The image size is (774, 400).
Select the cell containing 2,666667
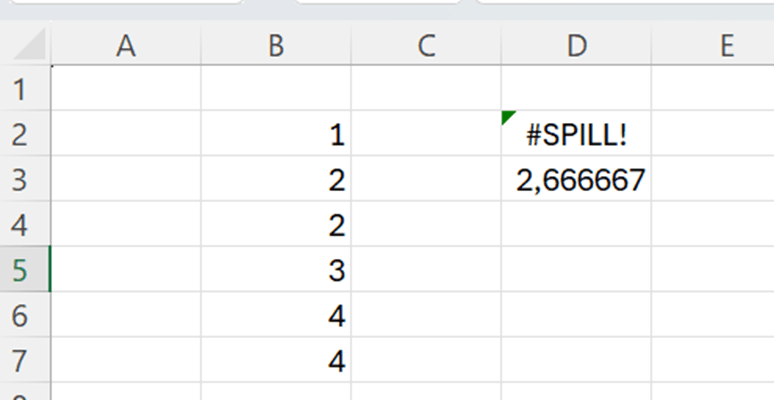(576, 181)
